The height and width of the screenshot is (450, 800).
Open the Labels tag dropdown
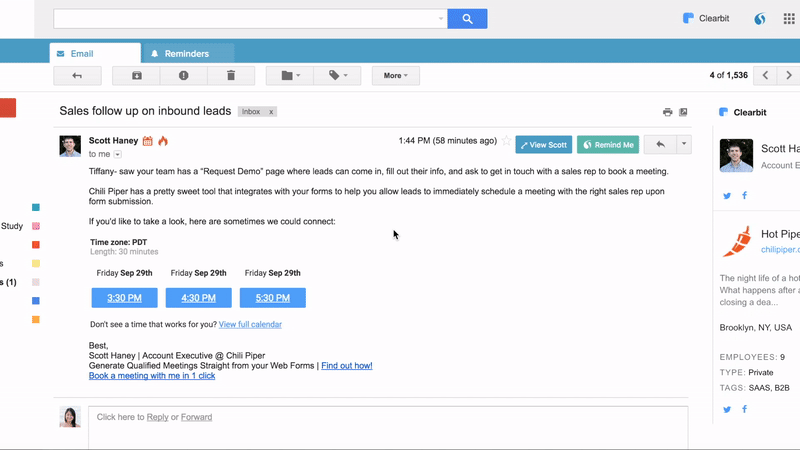coord(337,76)
